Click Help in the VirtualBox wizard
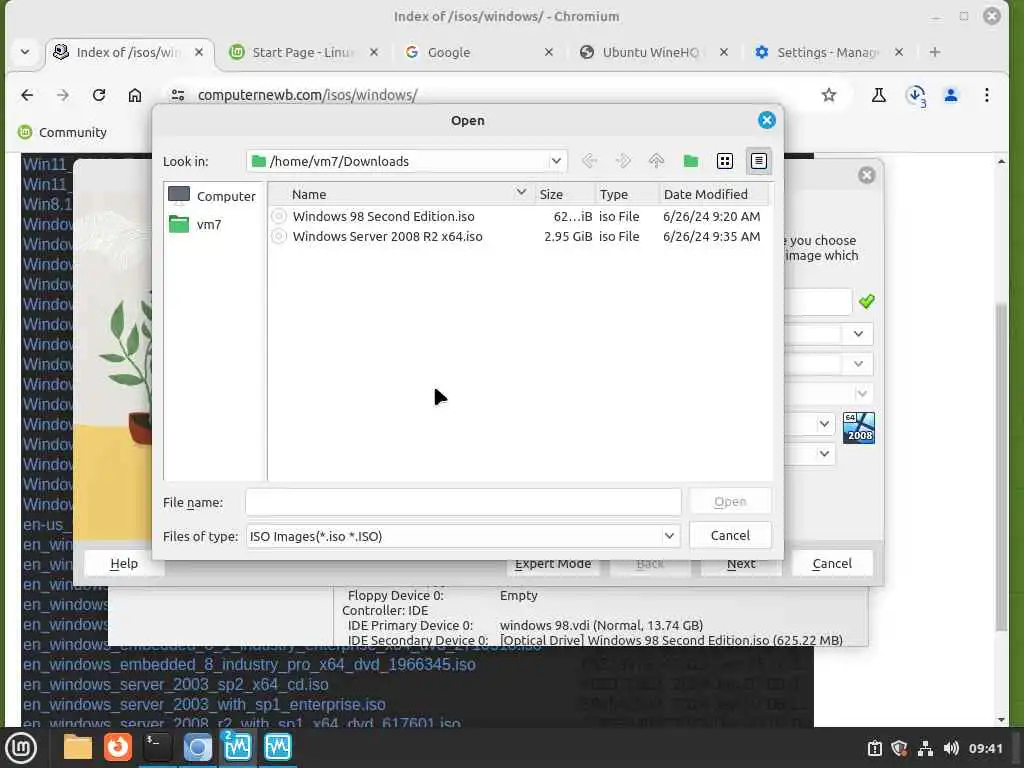The image size is (1024, 768). [123, 563]
